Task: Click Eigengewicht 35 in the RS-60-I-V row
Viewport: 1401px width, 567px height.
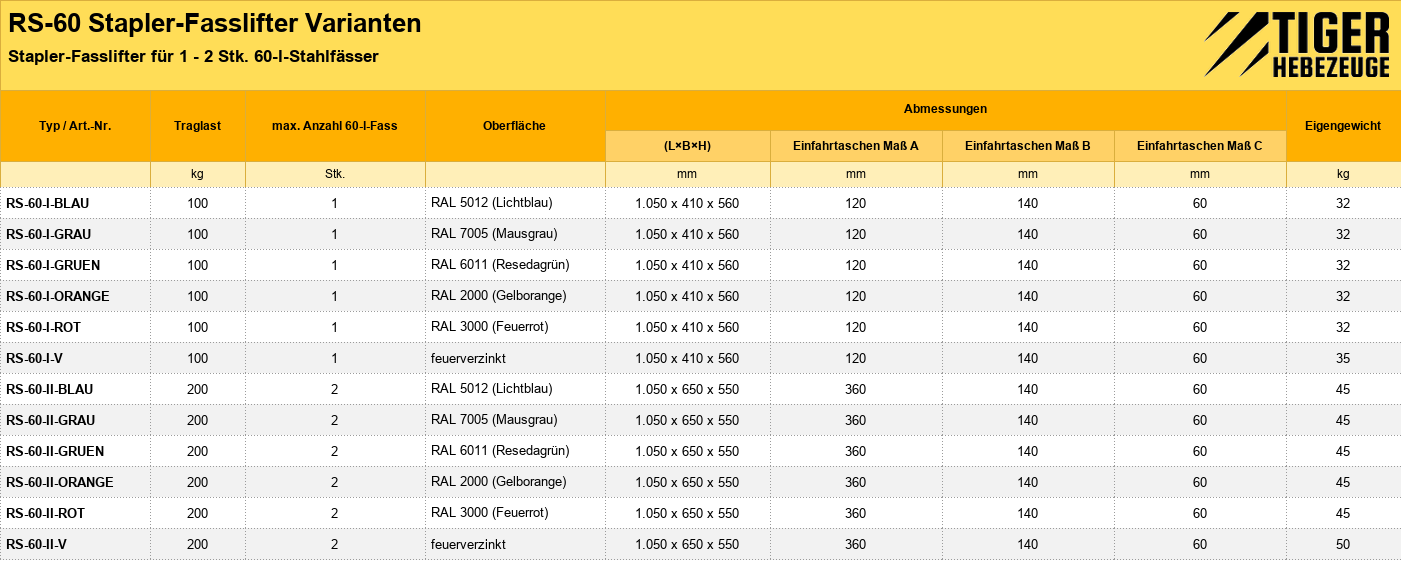Action: coord(1343,358)
